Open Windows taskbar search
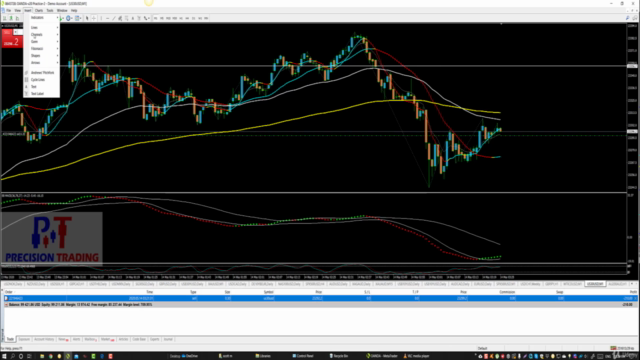Viewport: 640px width, 360px height. tap(13, 356)
